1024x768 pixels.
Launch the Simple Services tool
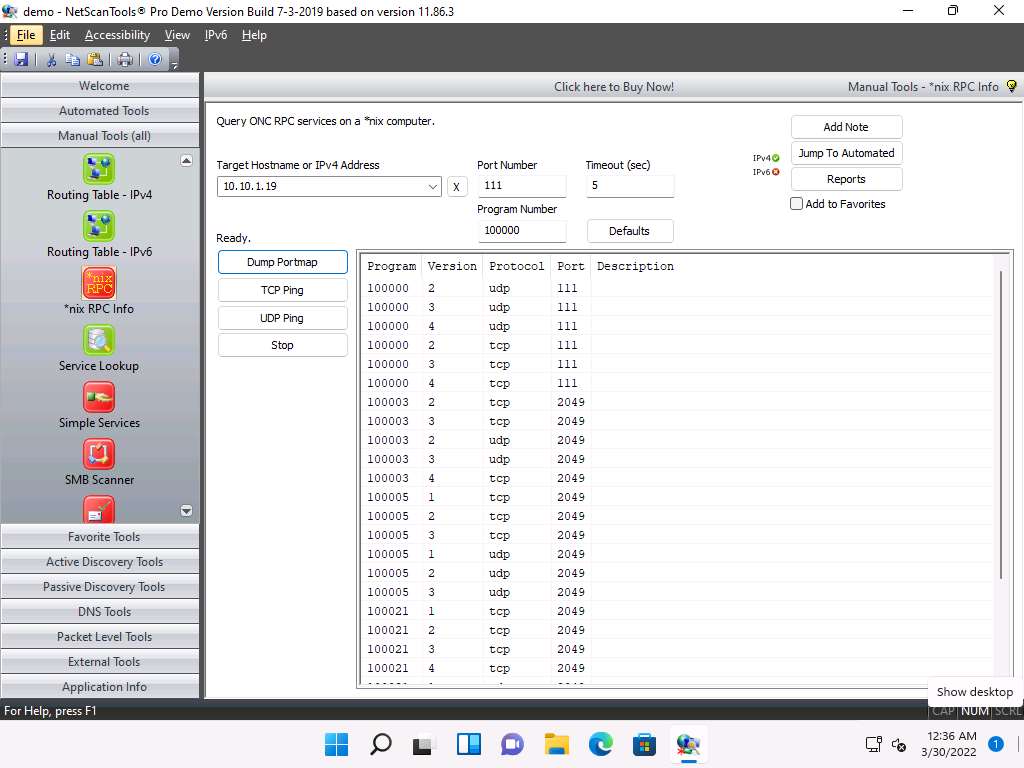[x=99, y=398]
